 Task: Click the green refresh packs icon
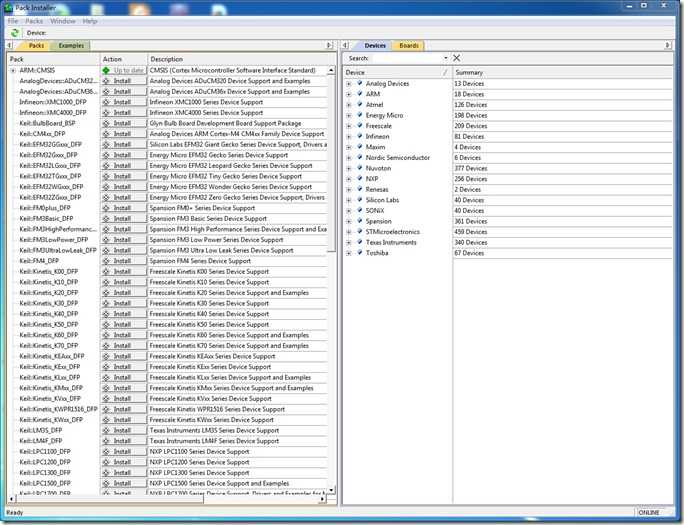click(15, 33)
